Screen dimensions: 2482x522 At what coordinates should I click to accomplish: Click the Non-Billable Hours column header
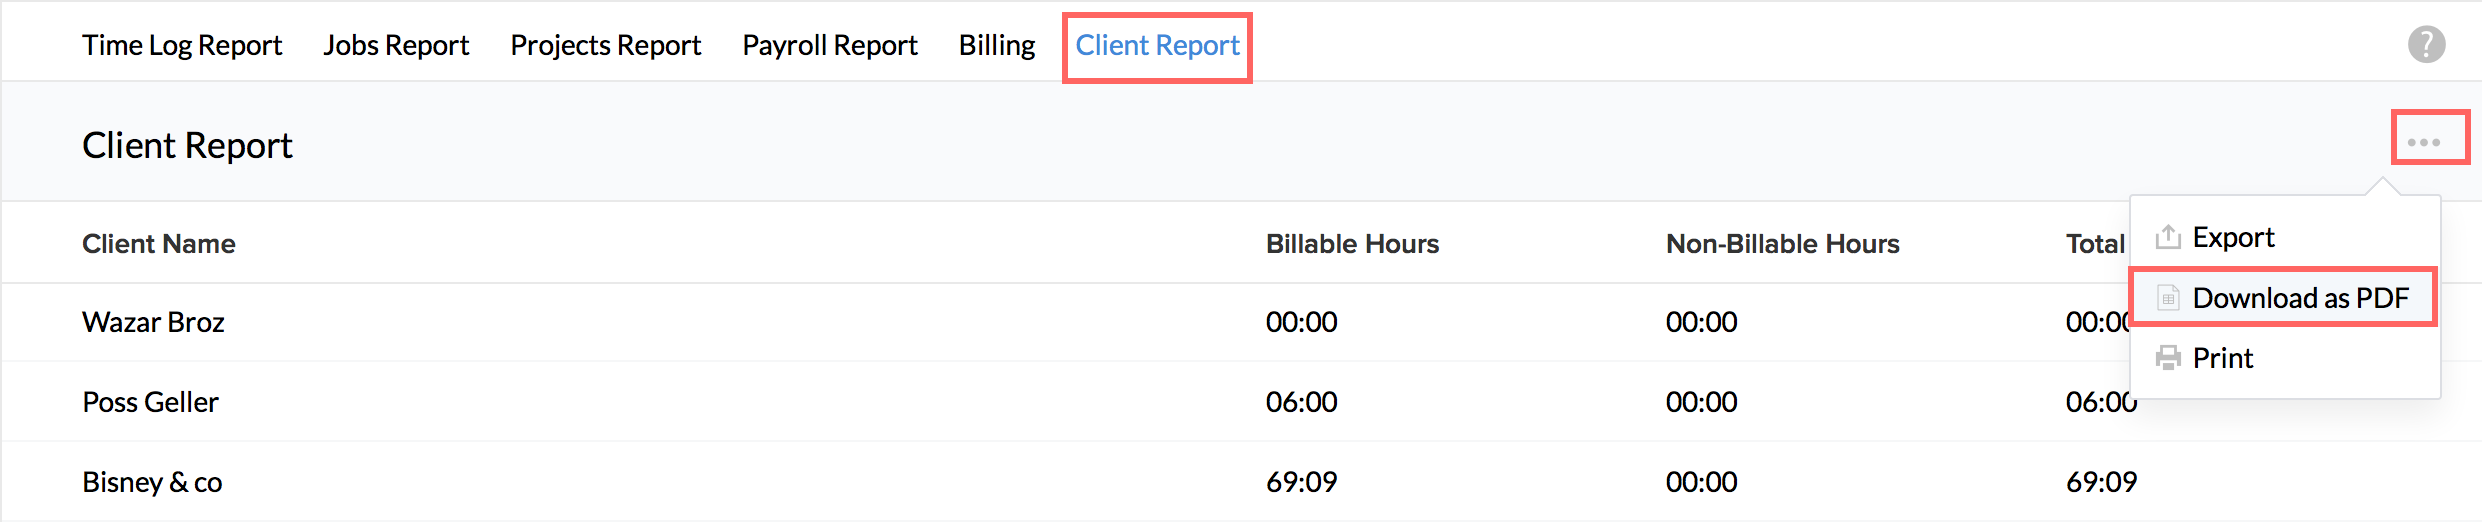(1783, 244)
